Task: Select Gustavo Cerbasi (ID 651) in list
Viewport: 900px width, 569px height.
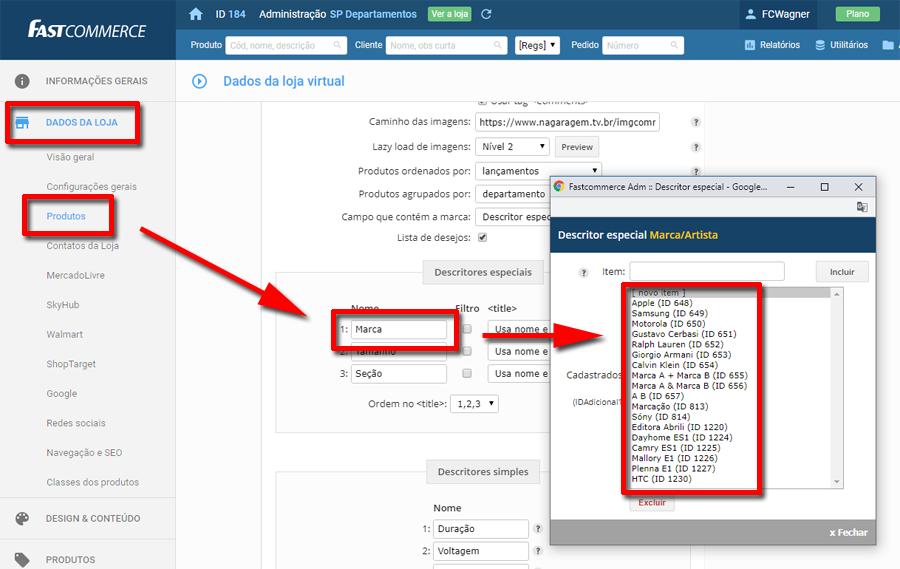Action: click(684, 334)
